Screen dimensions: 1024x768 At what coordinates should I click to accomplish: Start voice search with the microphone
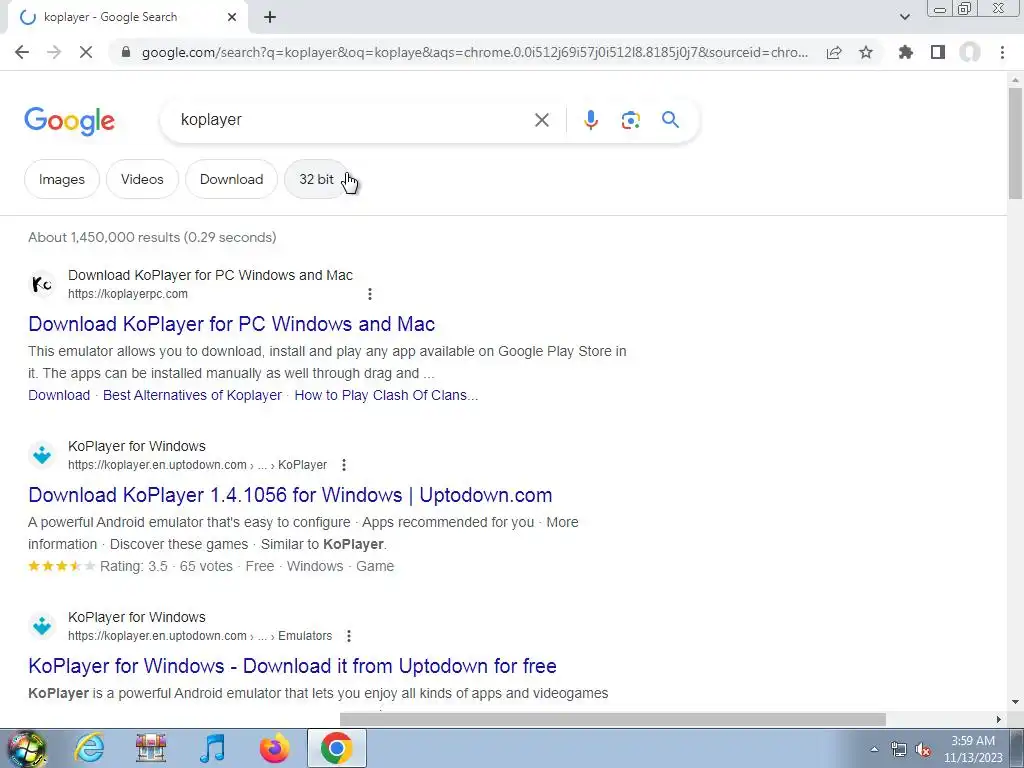pos(591,120)
